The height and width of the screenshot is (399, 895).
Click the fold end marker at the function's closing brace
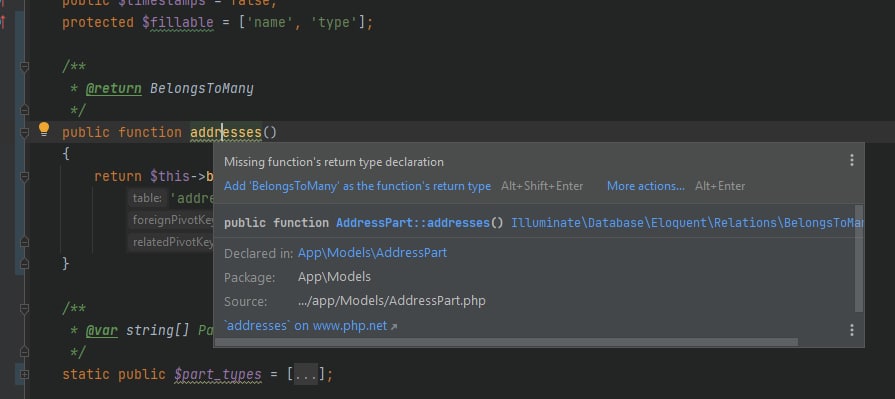pos(24,264)
